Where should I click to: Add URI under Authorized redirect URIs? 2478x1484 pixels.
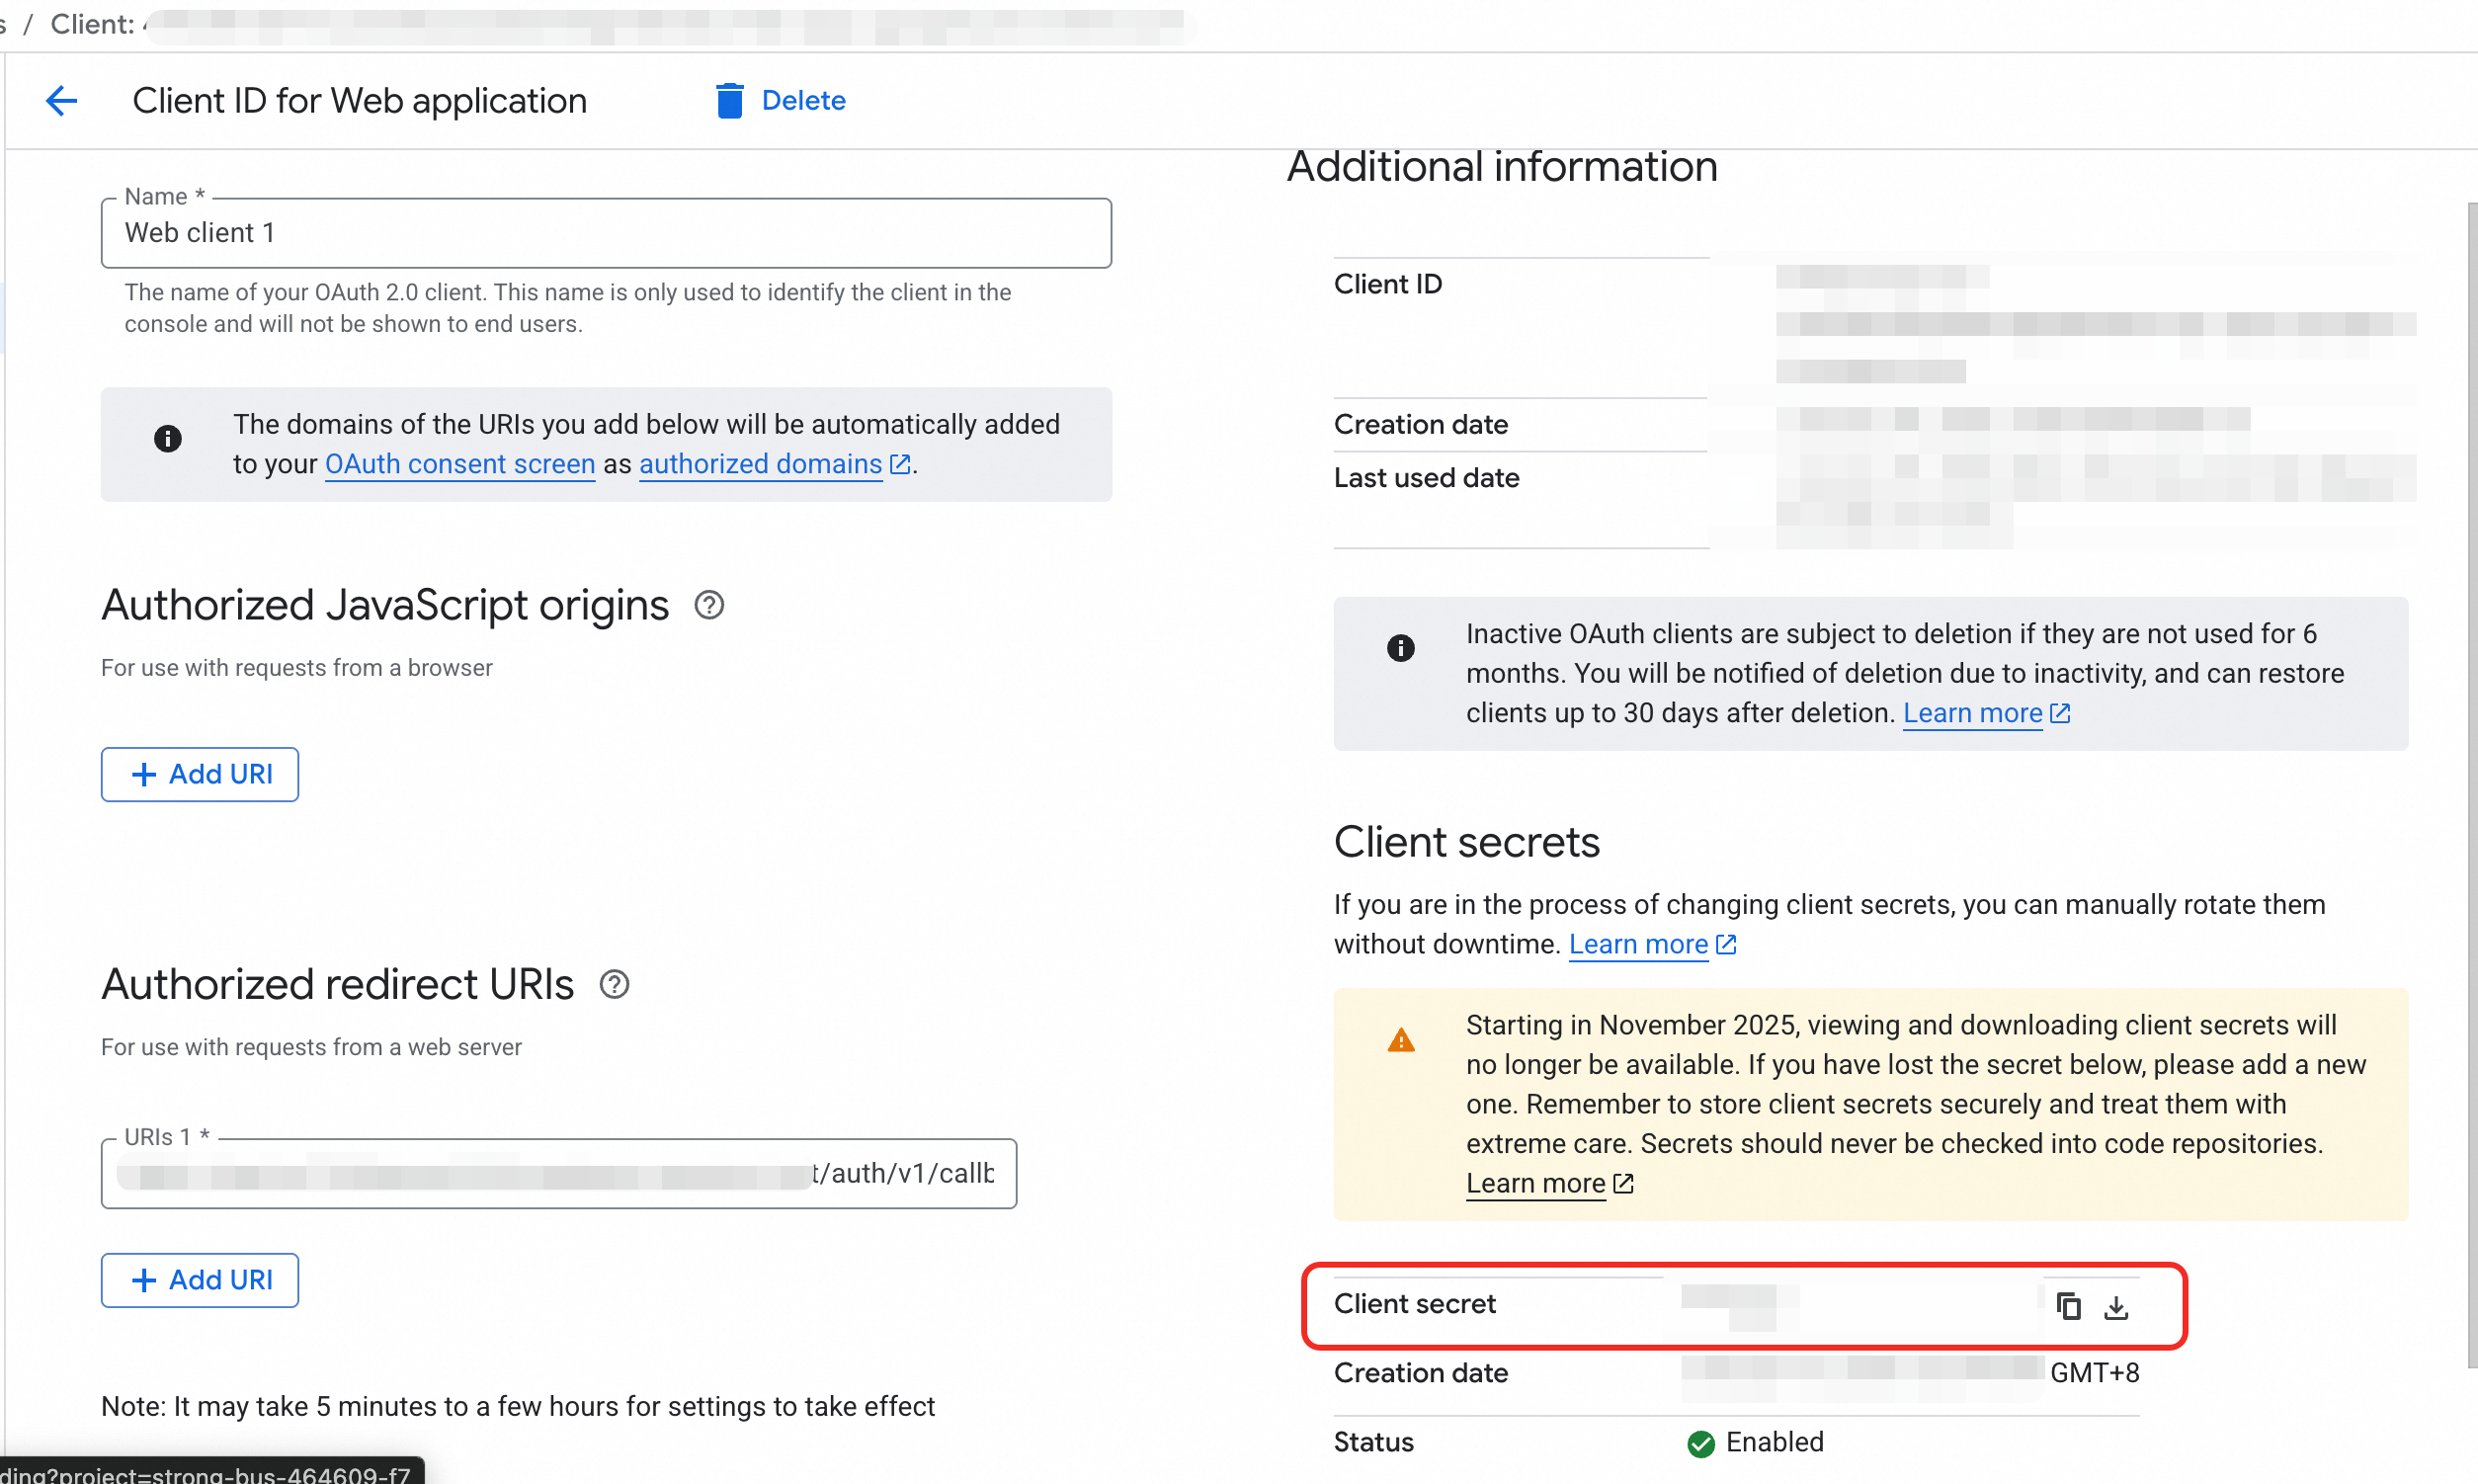pos(199,1280)
